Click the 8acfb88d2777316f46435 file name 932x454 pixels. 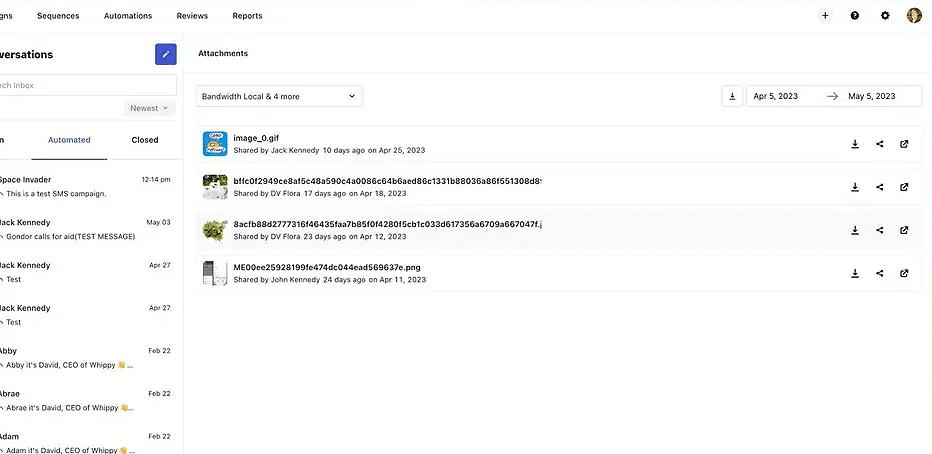388,224
